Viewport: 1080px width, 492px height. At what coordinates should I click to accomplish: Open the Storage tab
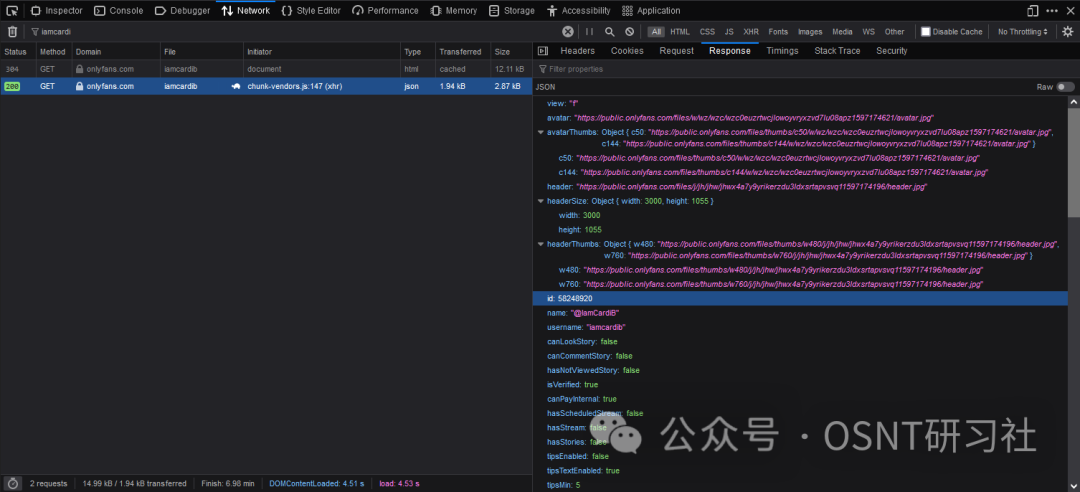point(511,10)
